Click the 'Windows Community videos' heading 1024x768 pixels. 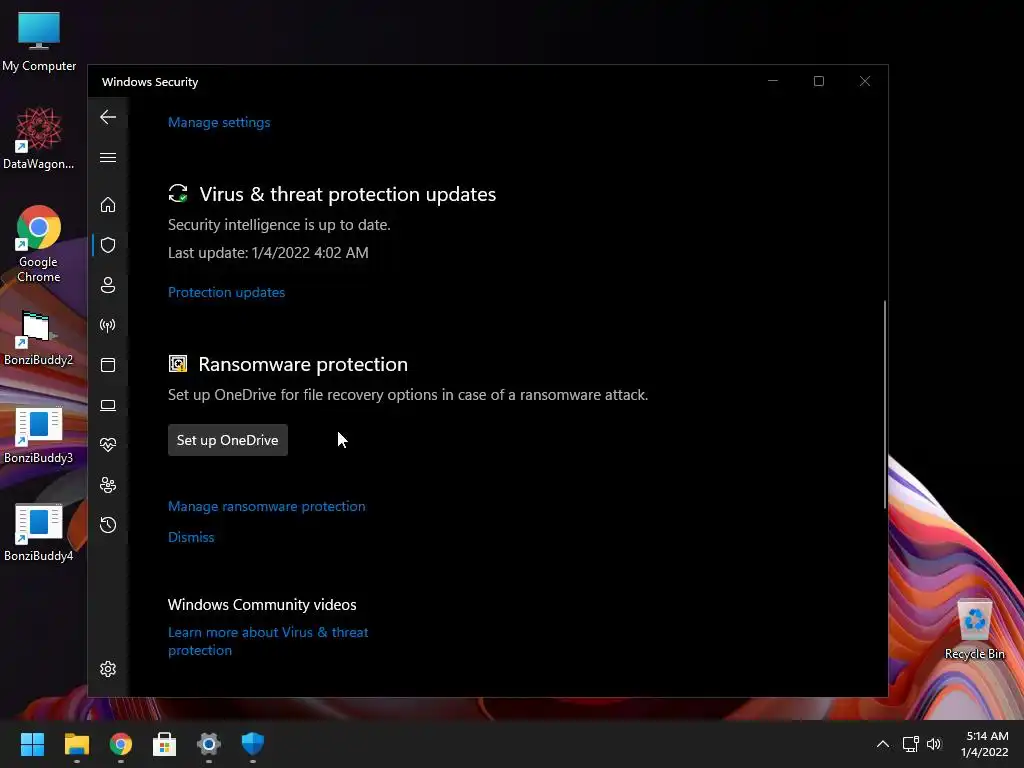[262, 605]
